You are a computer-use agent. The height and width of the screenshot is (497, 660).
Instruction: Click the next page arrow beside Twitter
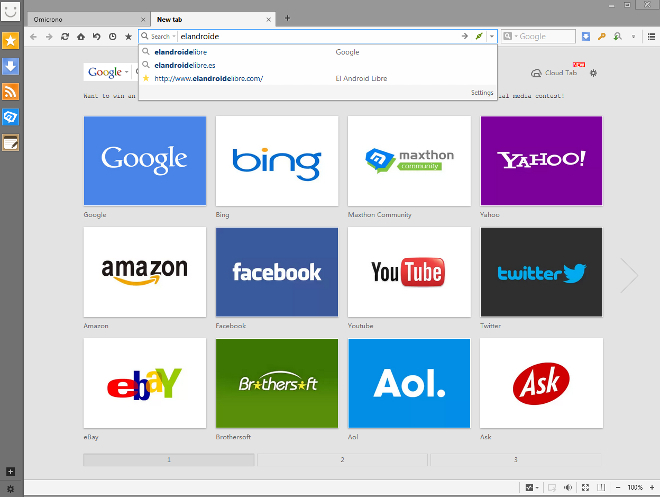(x=629, y=275)
